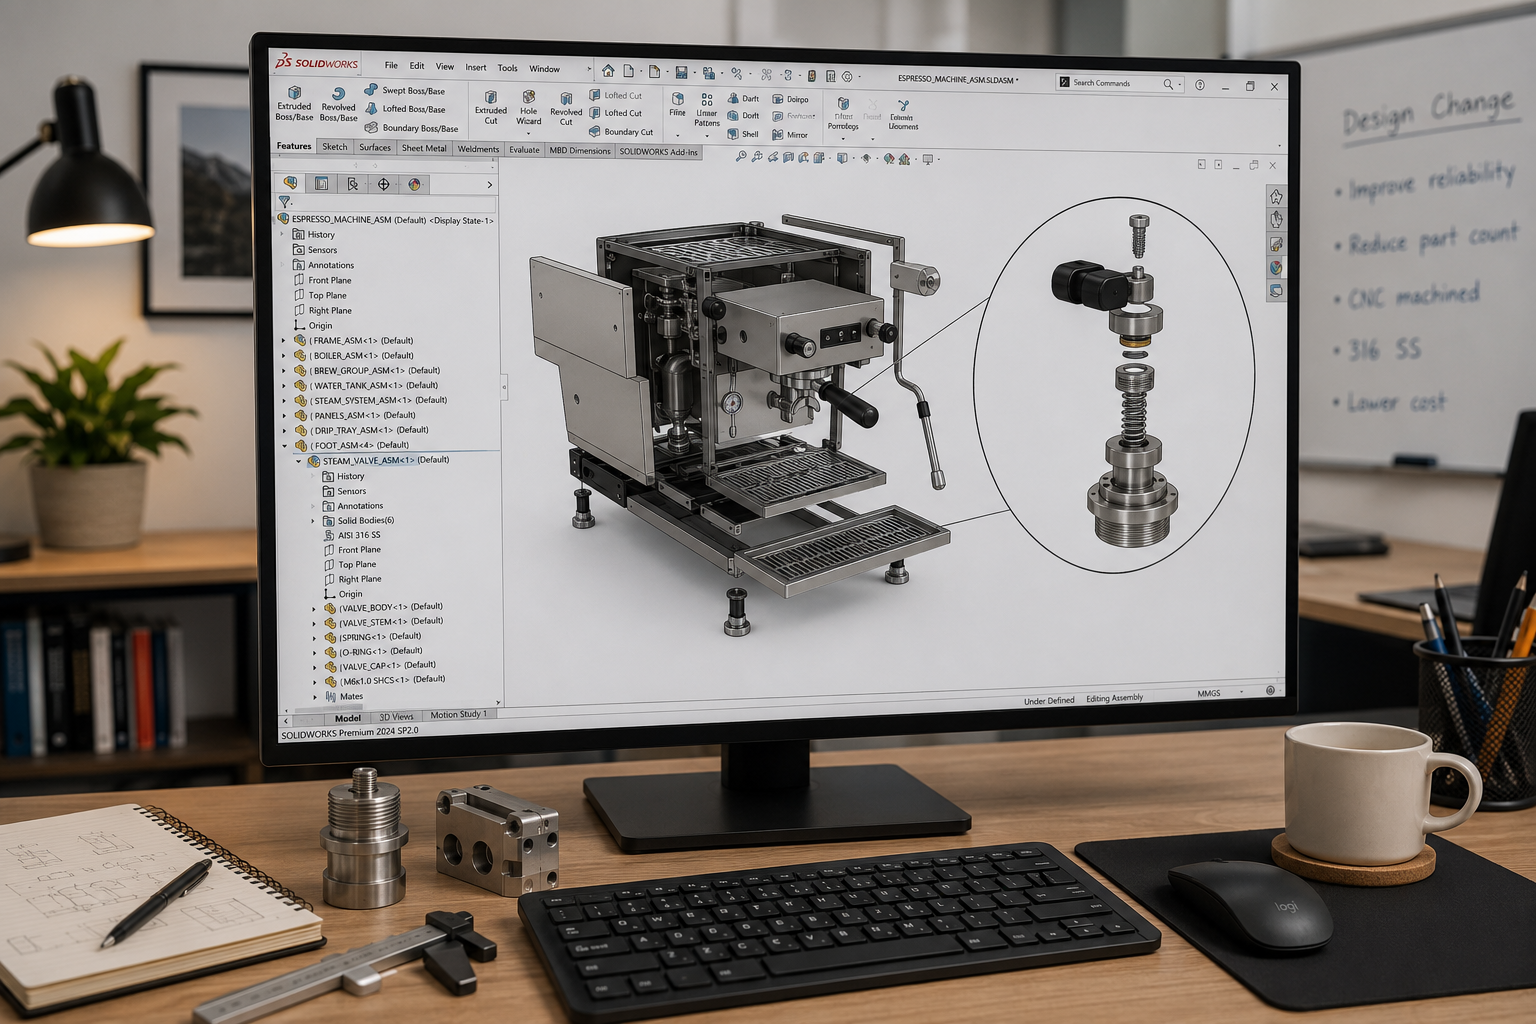Create a new document via toolbar icon
Viewport: 1536px width, 1024px height.
629,71
